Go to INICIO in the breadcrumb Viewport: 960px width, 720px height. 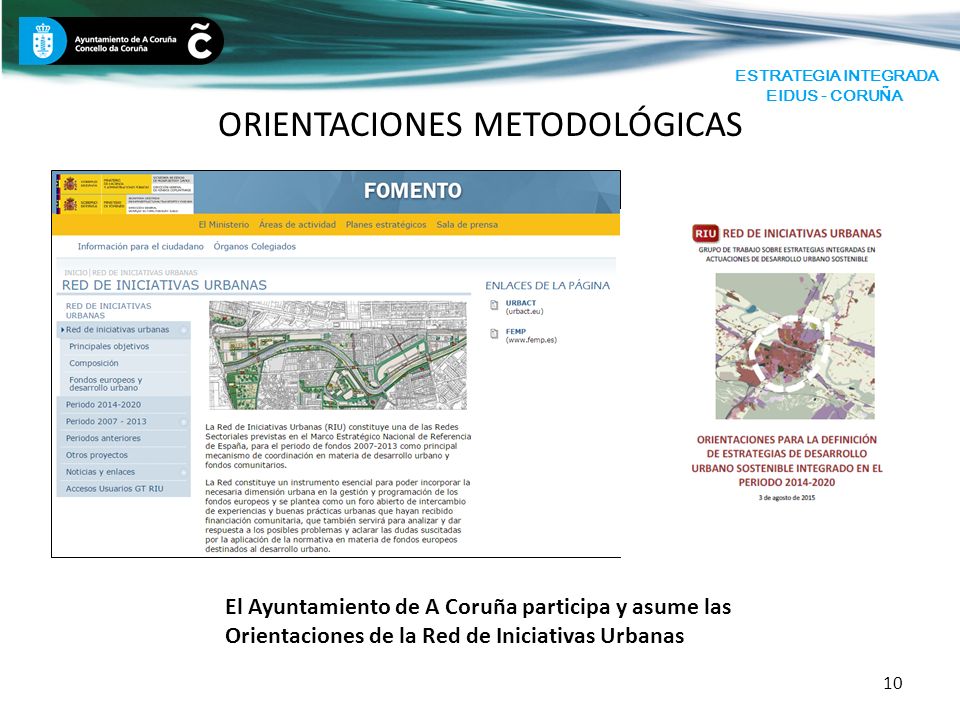point(76,272)
